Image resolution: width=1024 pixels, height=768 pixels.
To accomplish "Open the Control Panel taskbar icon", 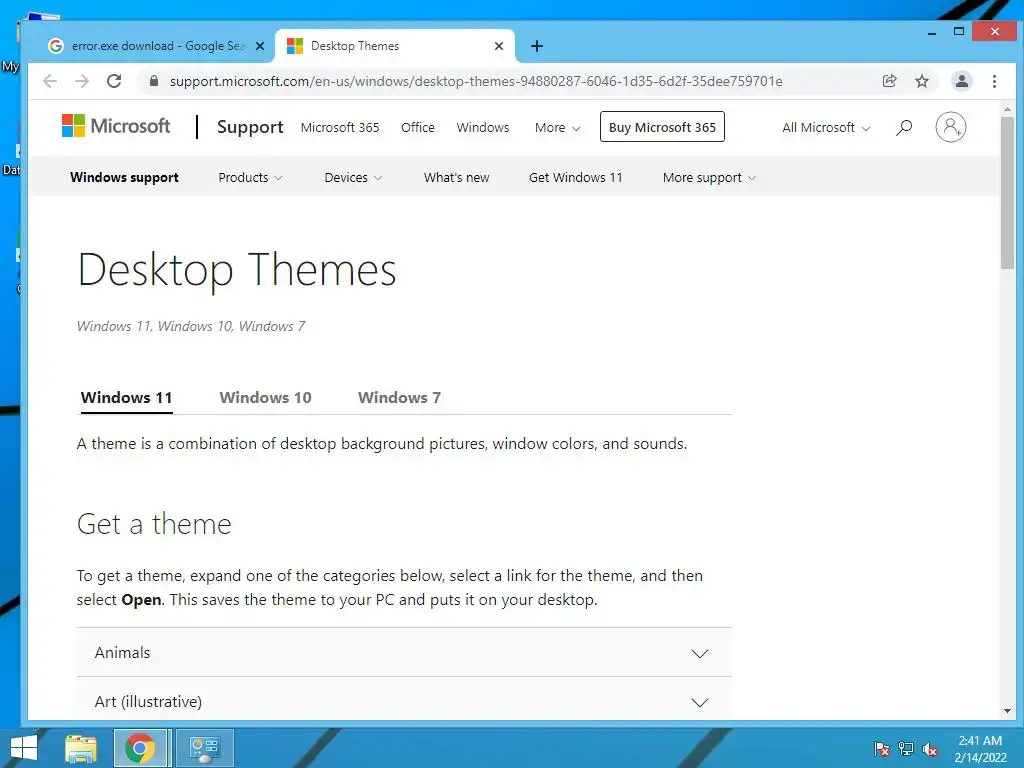I will point(204,748).
